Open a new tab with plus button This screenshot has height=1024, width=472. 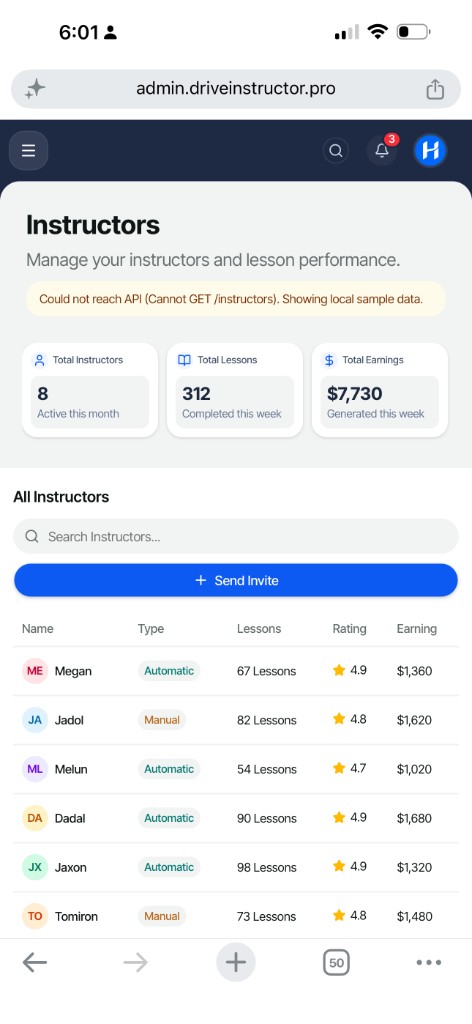(236, 962)
